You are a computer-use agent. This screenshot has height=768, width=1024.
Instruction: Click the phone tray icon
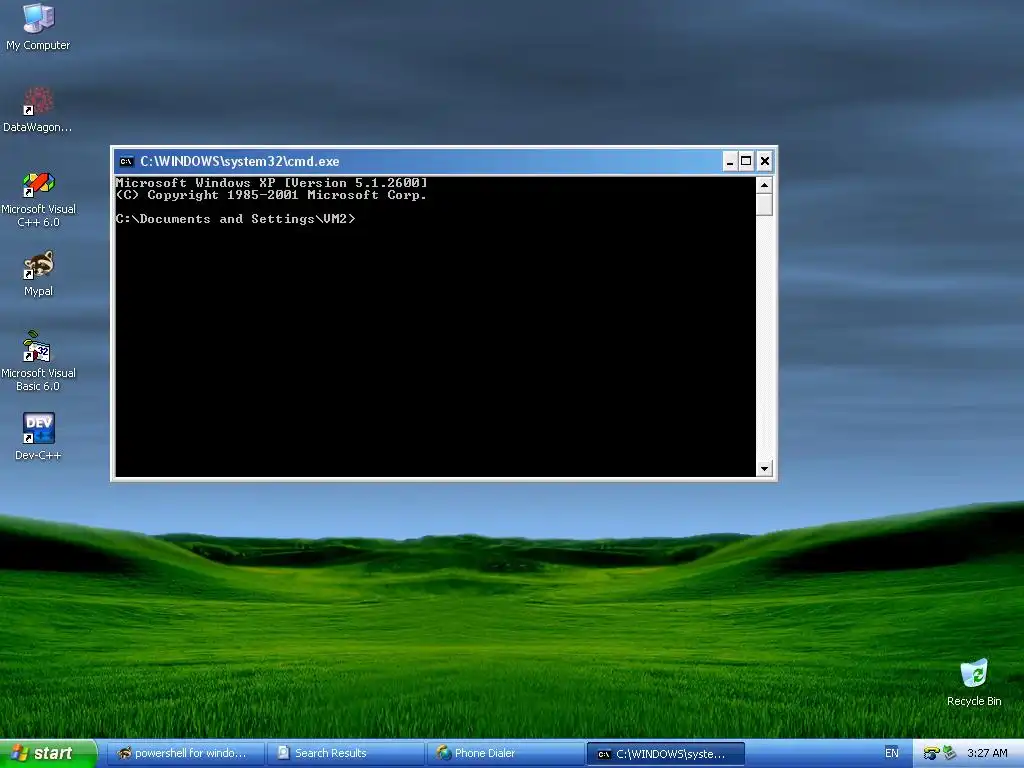(931, 754)
